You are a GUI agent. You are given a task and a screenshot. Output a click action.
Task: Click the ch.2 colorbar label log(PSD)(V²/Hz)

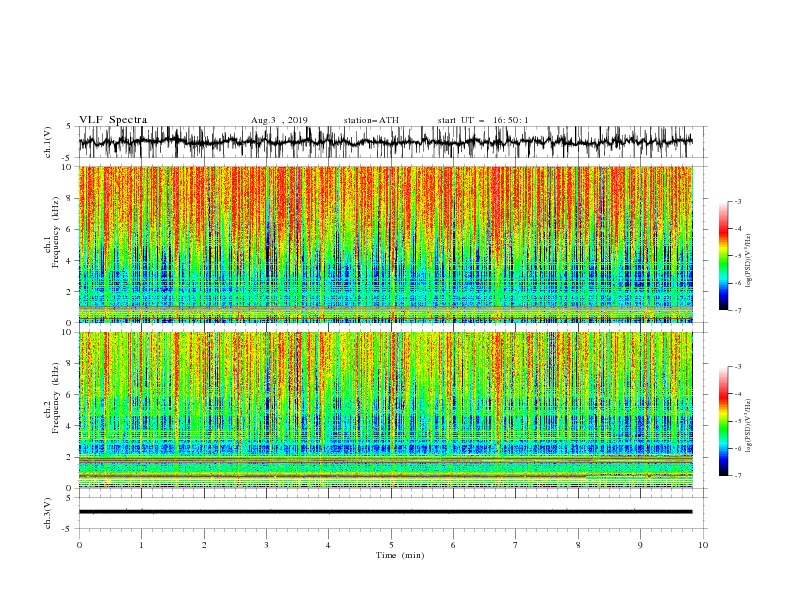coord(748,425)
